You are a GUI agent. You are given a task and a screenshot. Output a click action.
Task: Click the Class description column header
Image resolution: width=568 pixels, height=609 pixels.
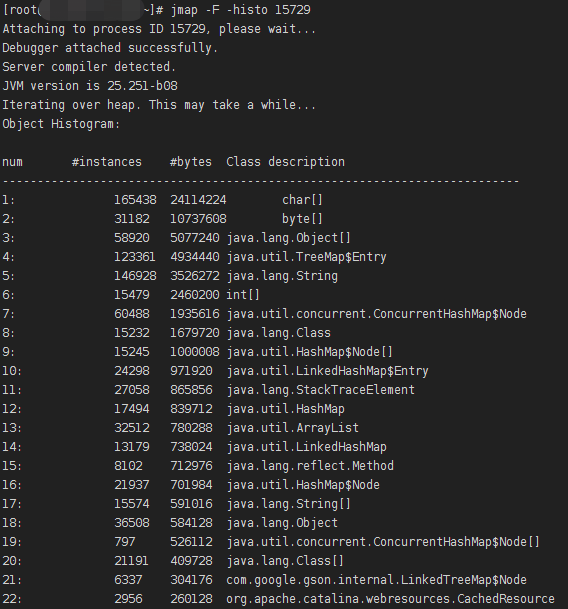[286, 162]
